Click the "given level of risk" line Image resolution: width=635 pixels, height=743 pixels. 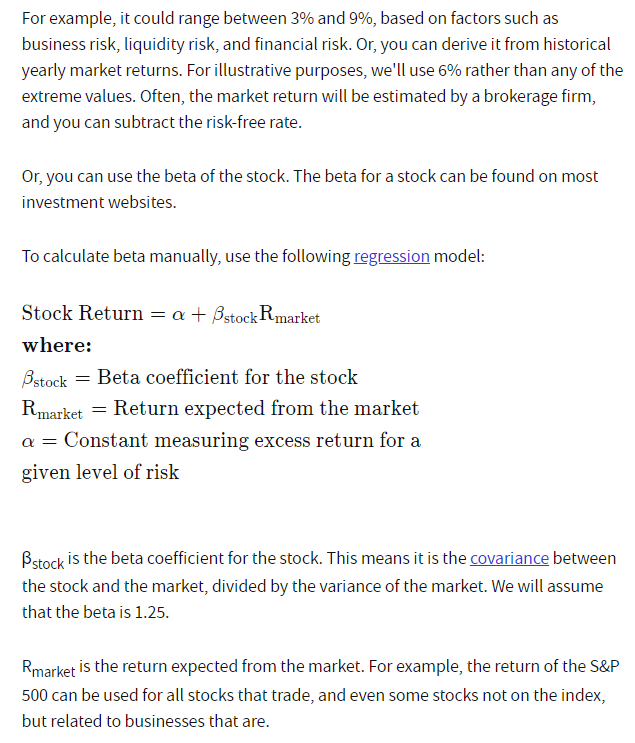(x=100, y=472)
